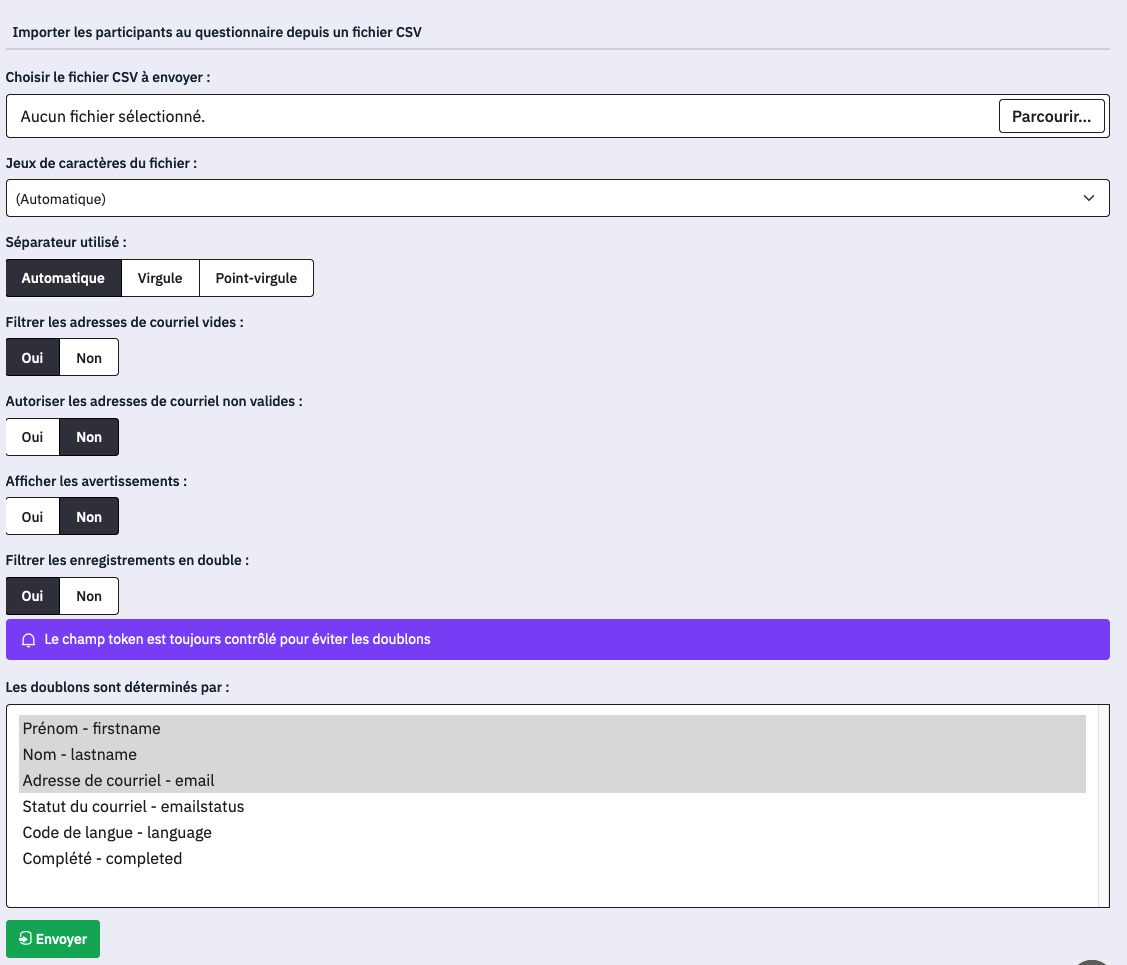Disable duplicate record filtering with Non
This screenshot has height=965, width=1127.
click(89, 596)
